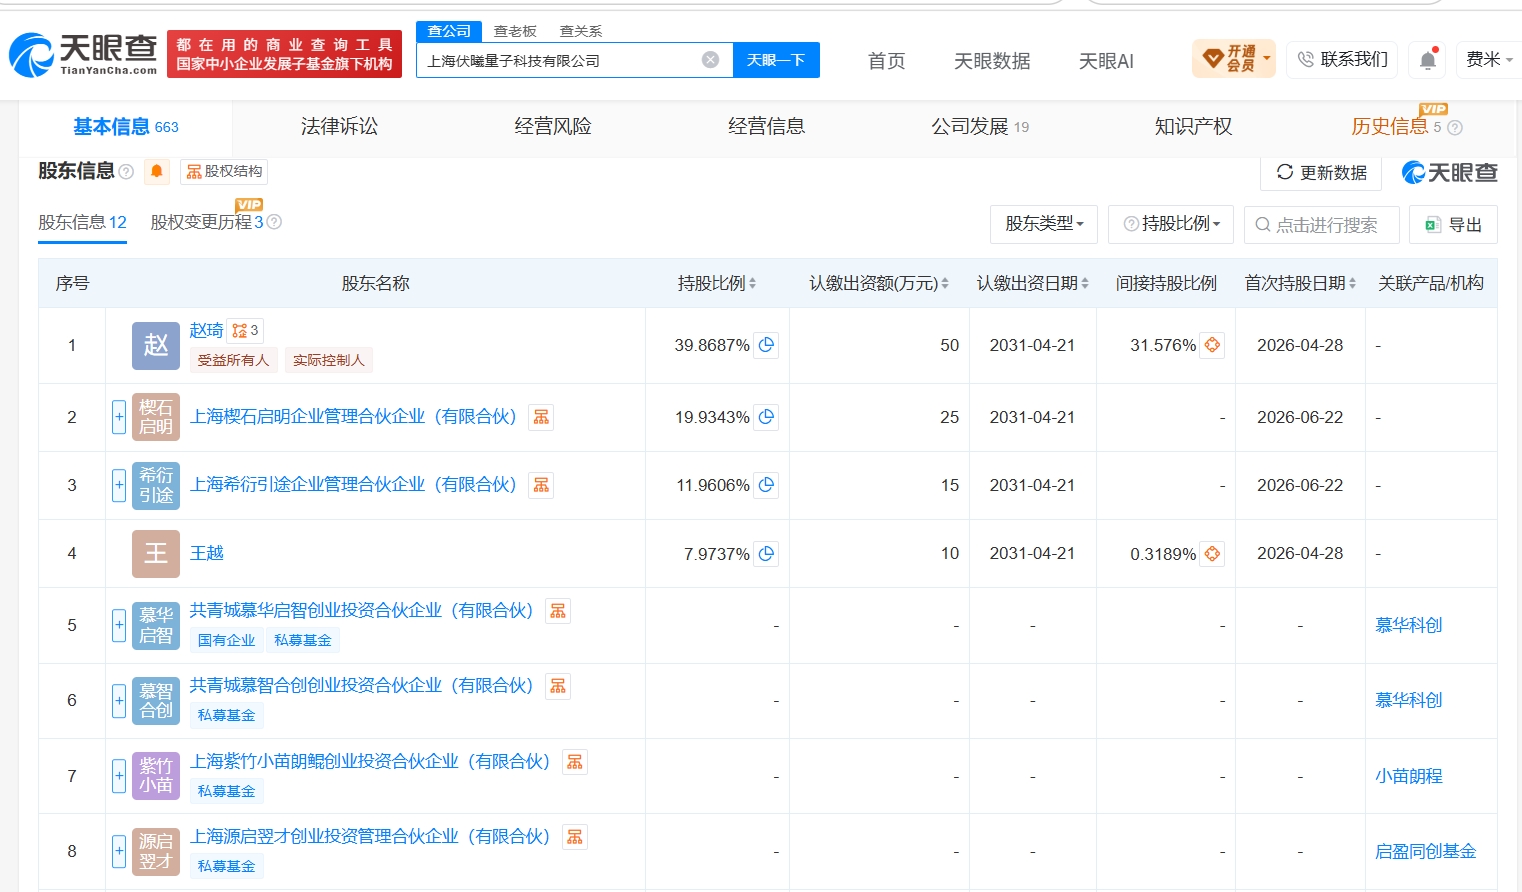The width and height of the screenshot is (1522, 892).
Task: Open shareholder 赵琦 profile link
Action: [x=207, y=330]
